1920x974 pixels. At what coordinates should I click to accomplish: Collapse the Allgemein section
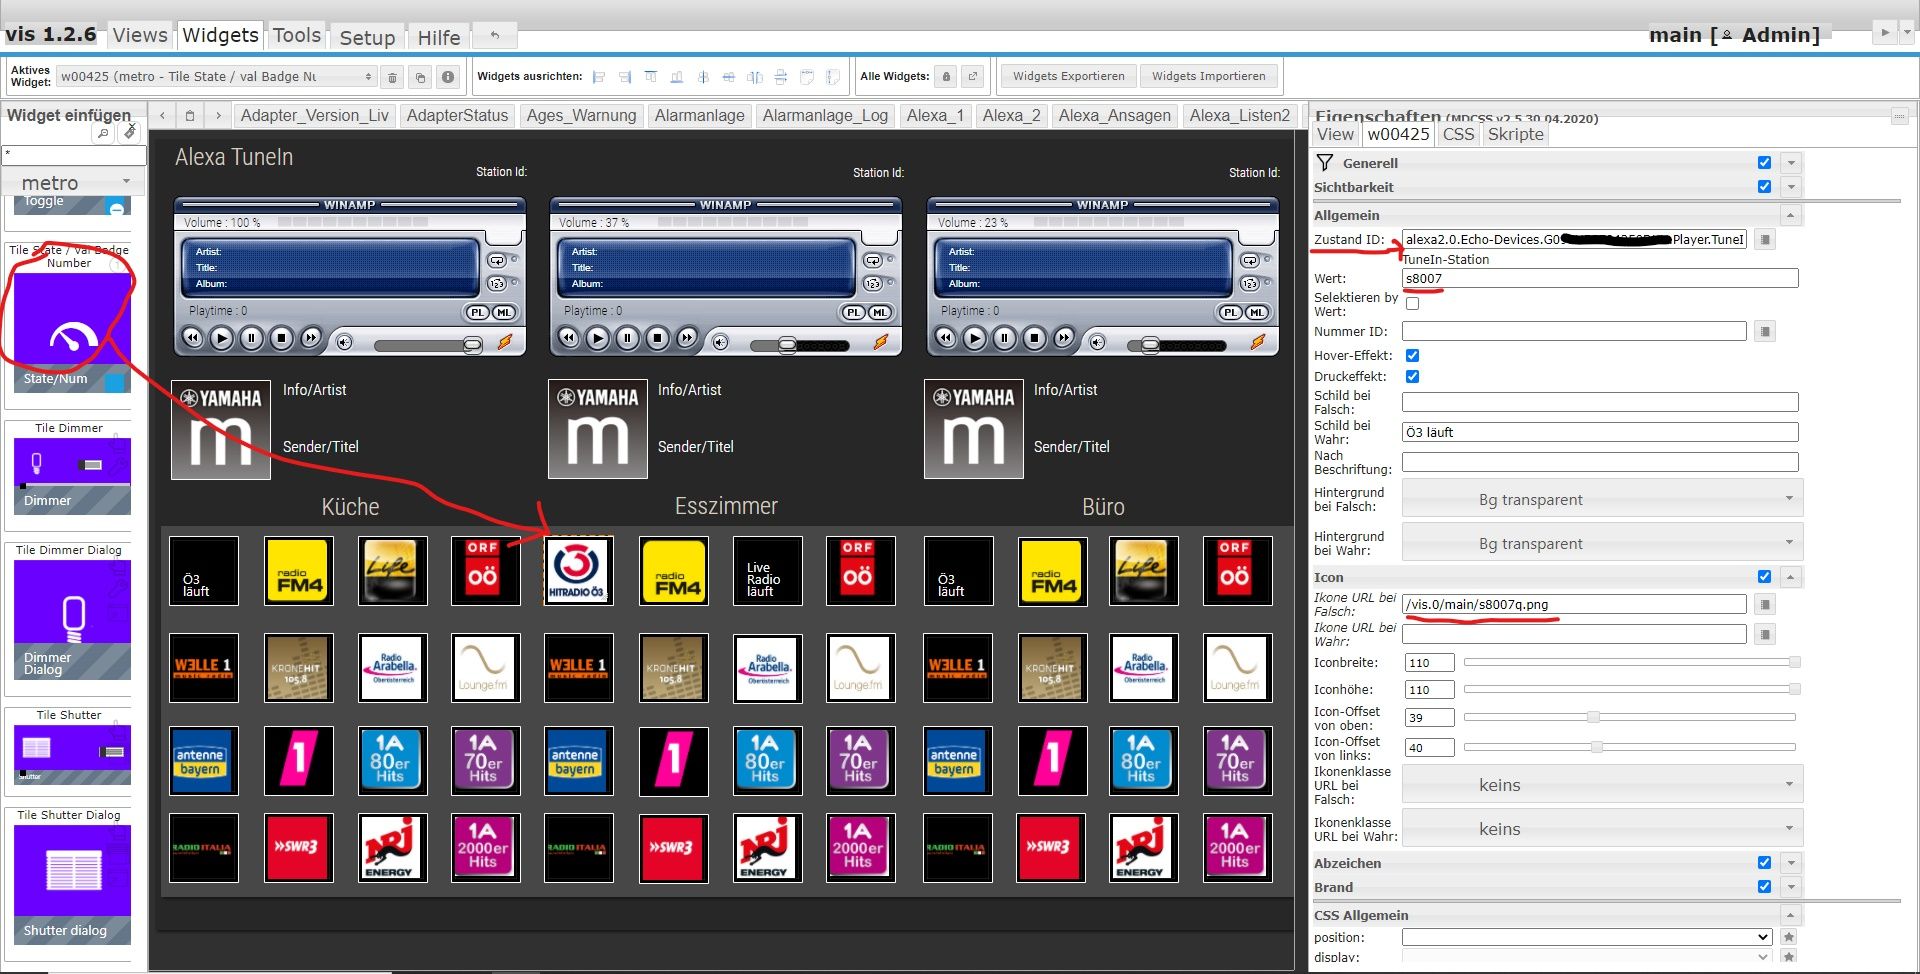coord(1791,215)
